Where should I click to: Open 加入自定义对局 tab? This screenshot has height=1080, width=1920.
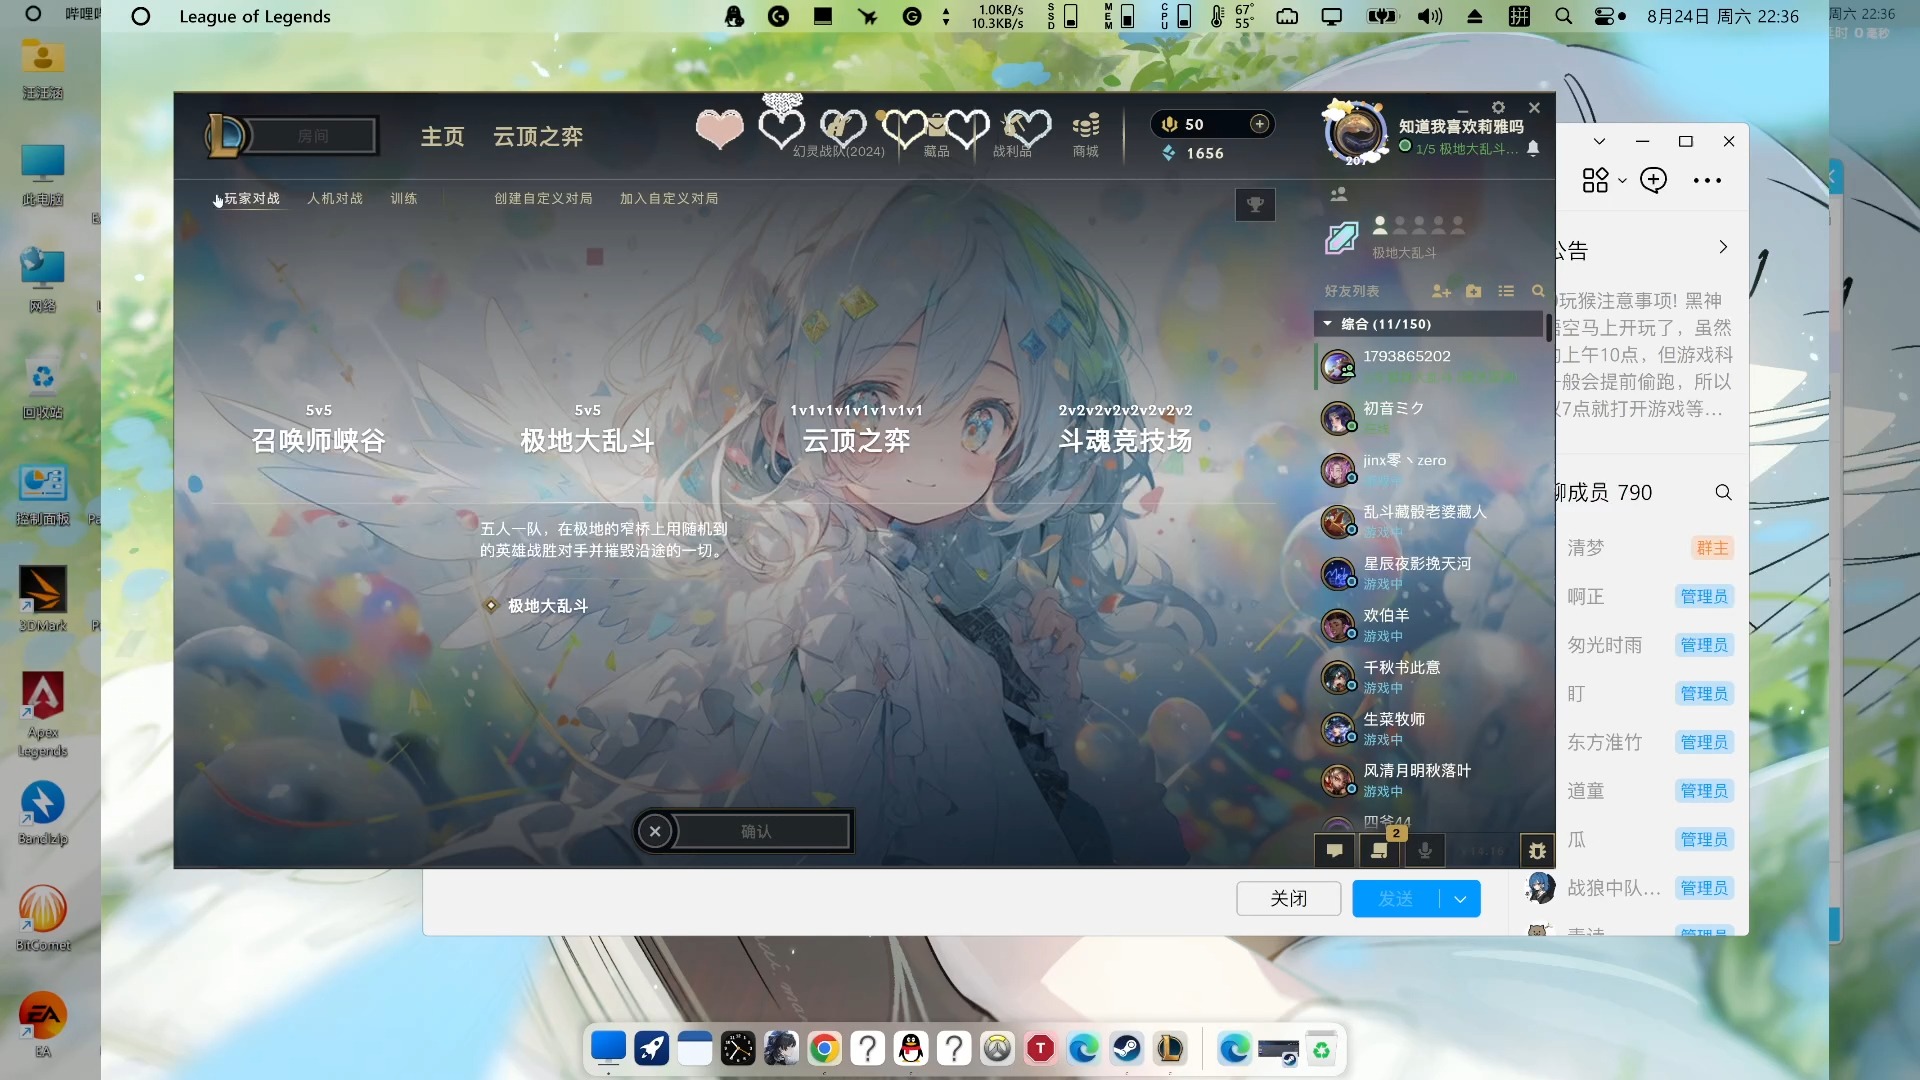pyautogui.click(x=669, y=198)
